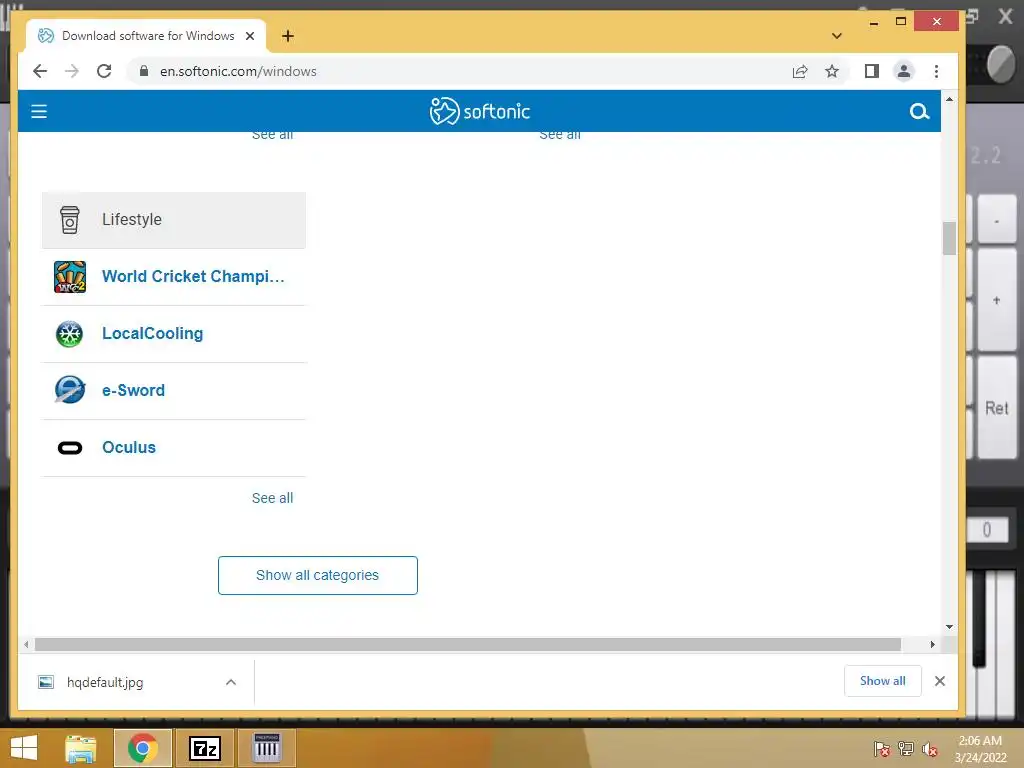Click the Lifestyle coffee cup icon
The width and height of the screenshot is (1024, 768).
coord(69,220)
